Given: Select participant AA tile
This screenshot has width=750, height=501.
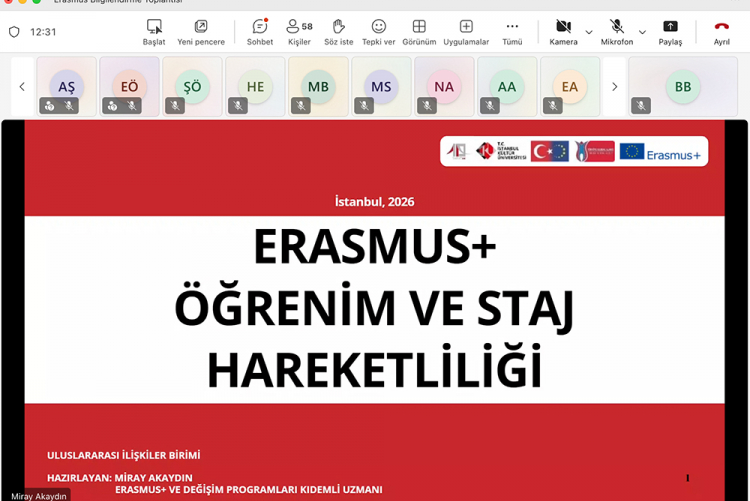Looking at the screenshot, I should [507, 87].
